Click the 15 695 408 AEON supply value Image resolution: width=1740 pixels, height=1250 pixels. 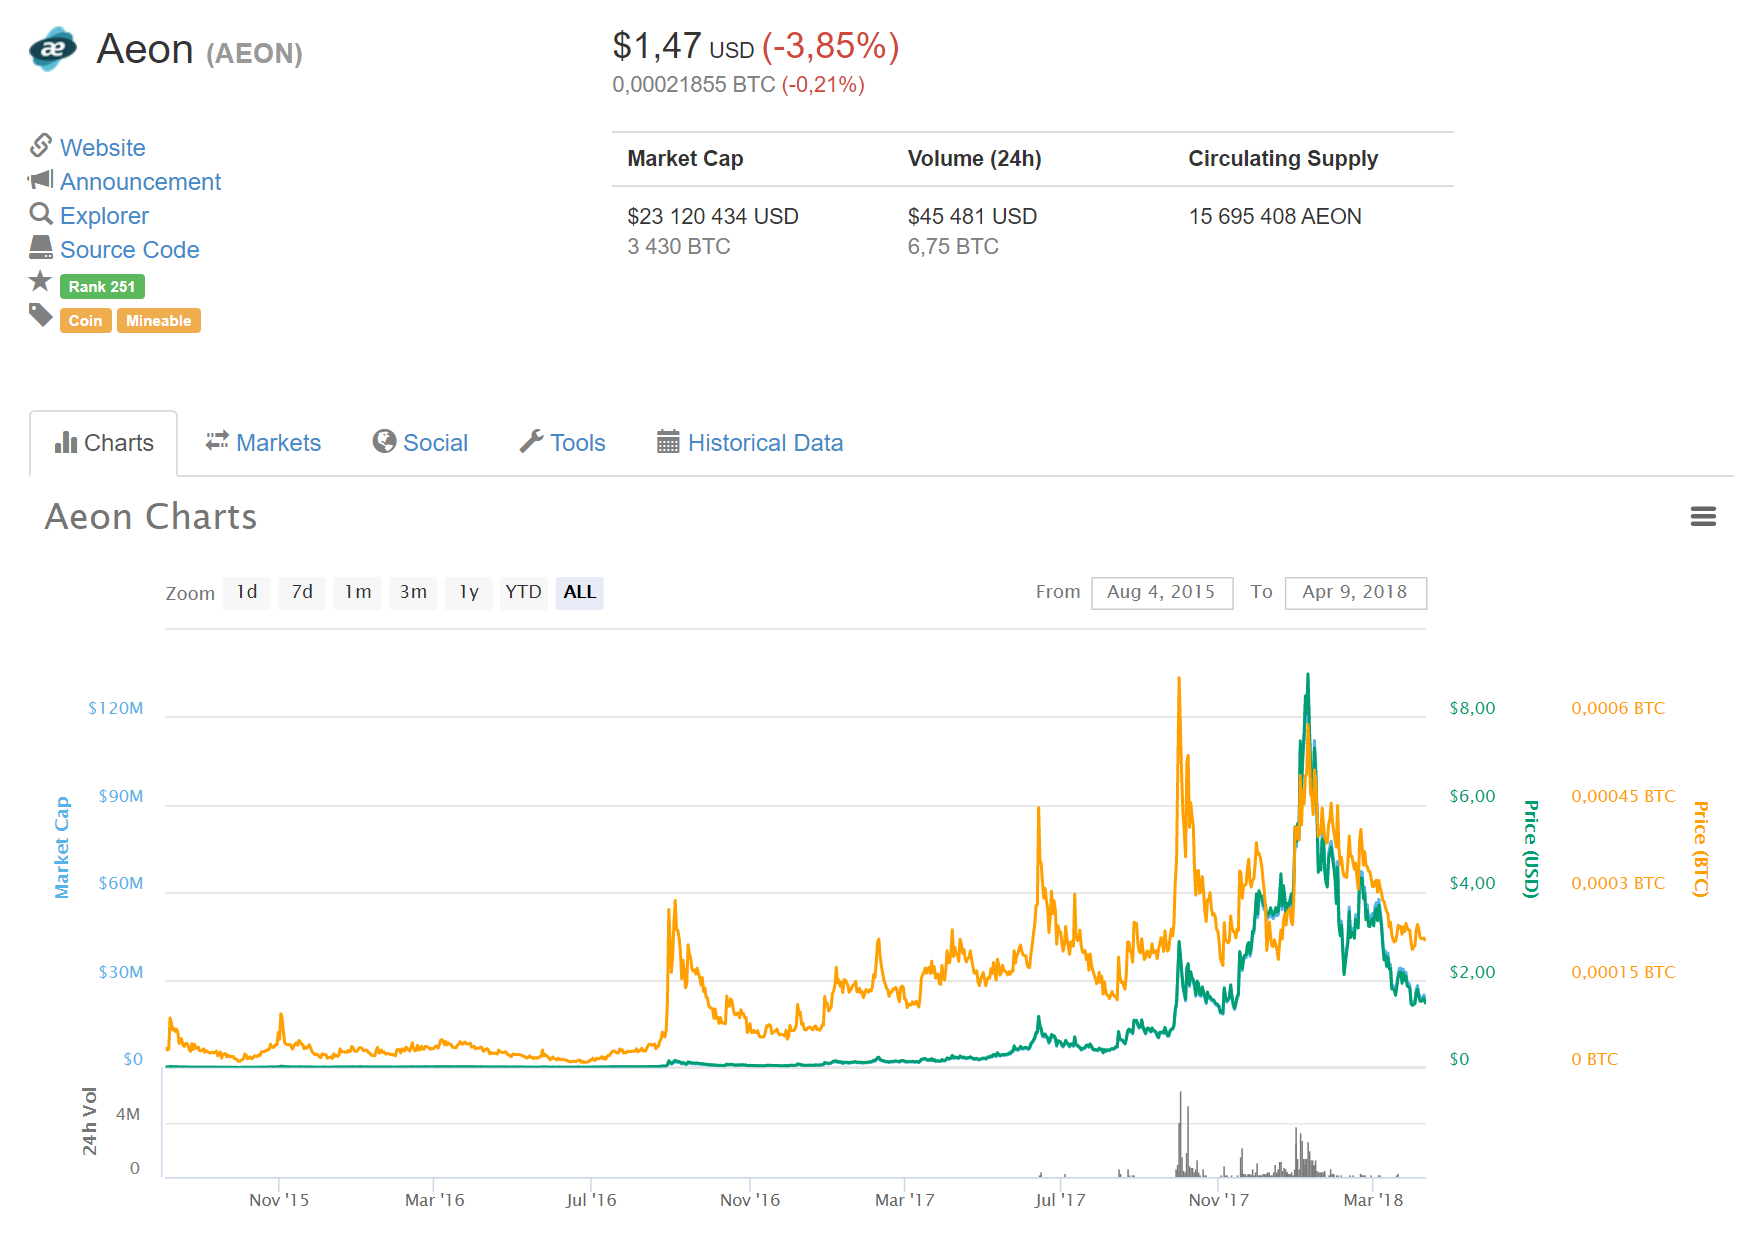[1275, 216]
